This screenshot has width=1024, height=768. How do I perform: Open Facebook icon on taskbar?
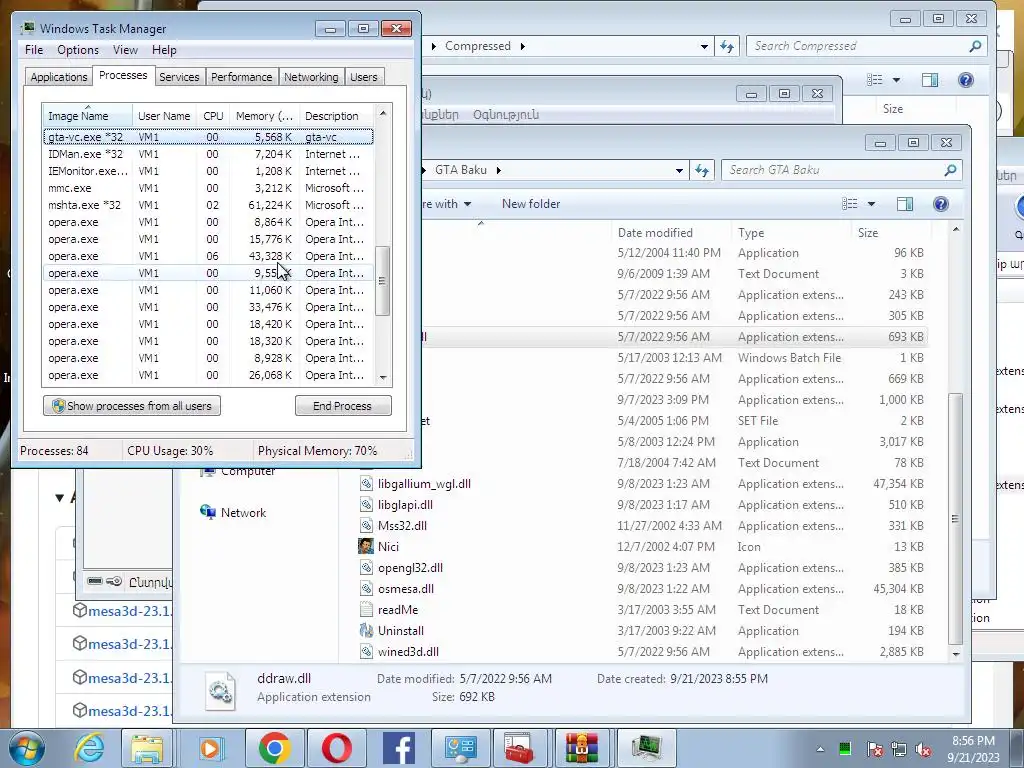click(399, 748)
